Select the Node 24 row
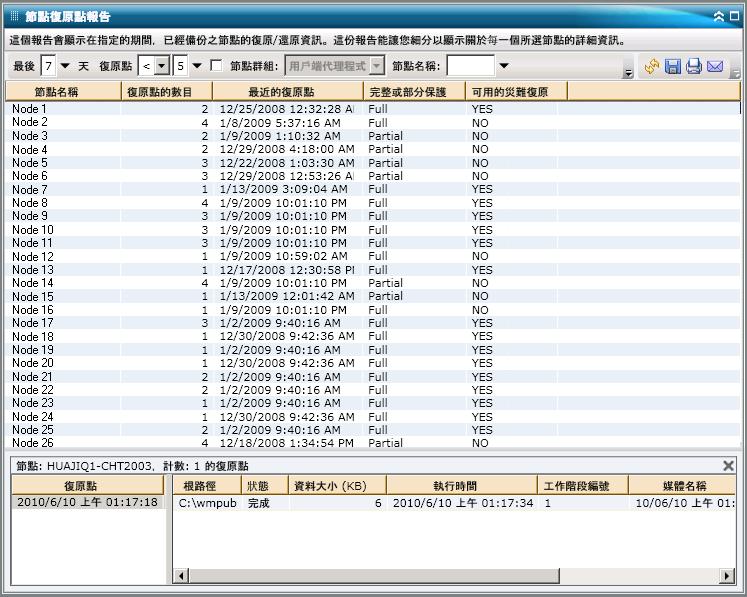The height and width of the screenshot is (597, 747). [x=373, y=417]
